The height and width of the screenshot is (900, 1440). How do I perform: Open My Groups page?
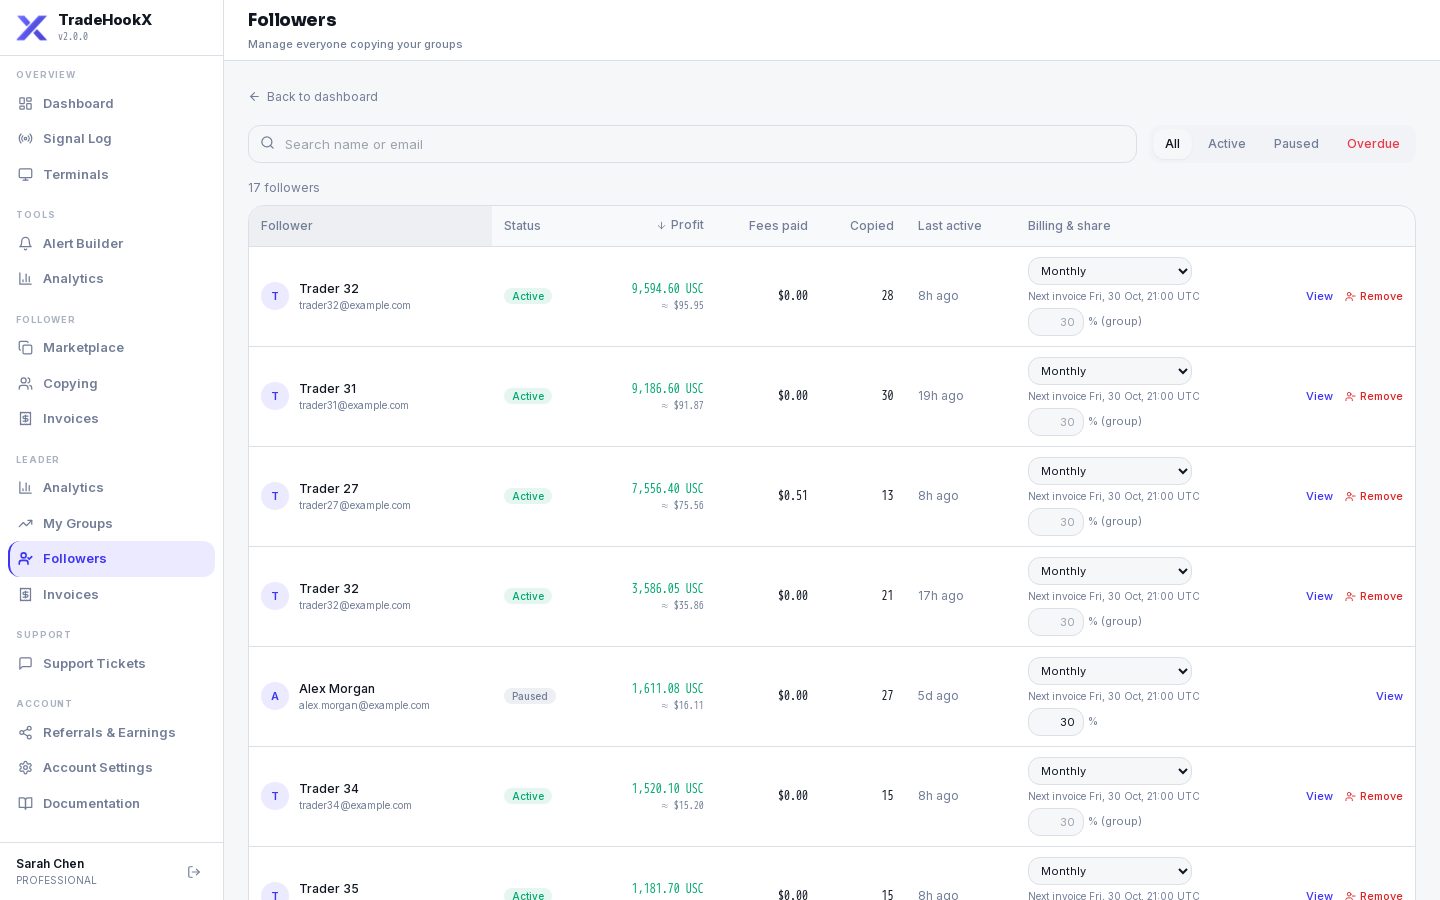click(111, 523)
